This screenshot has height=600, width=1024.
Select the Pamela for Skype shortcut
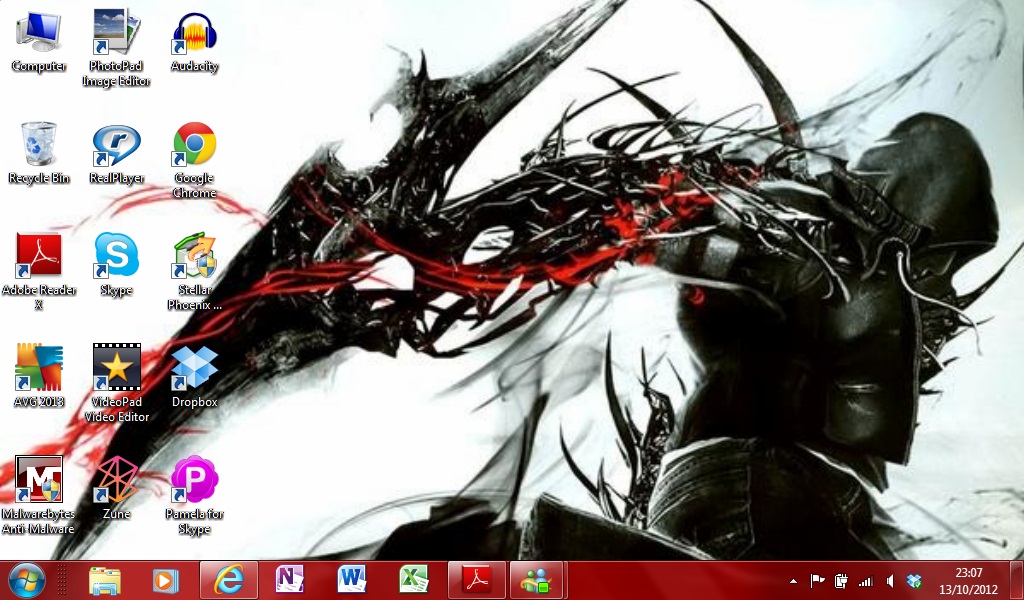(194, 496)
